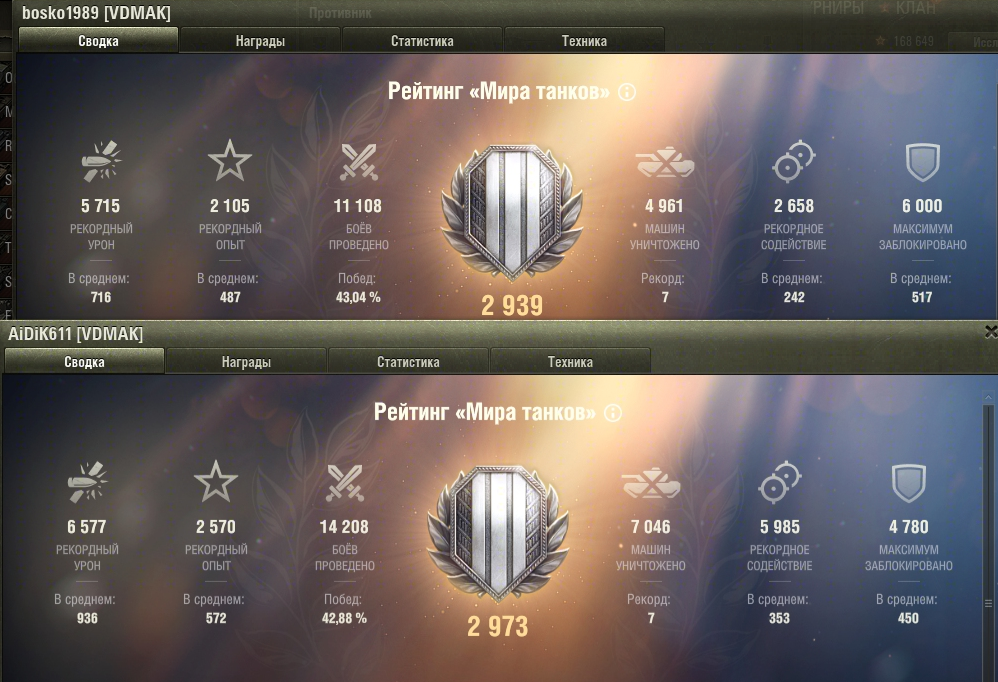Switch to Статистика tab for AiDiK611
The image size is (998, 682).
408,361
